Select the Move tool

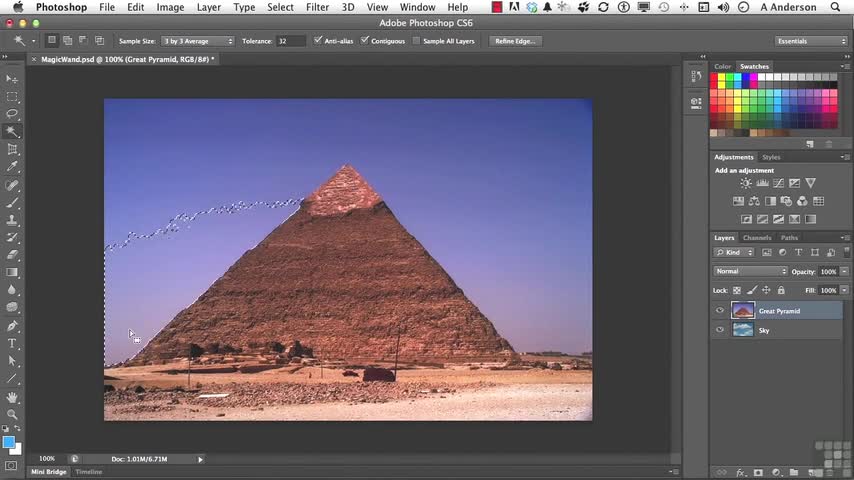tap(11, 80)
